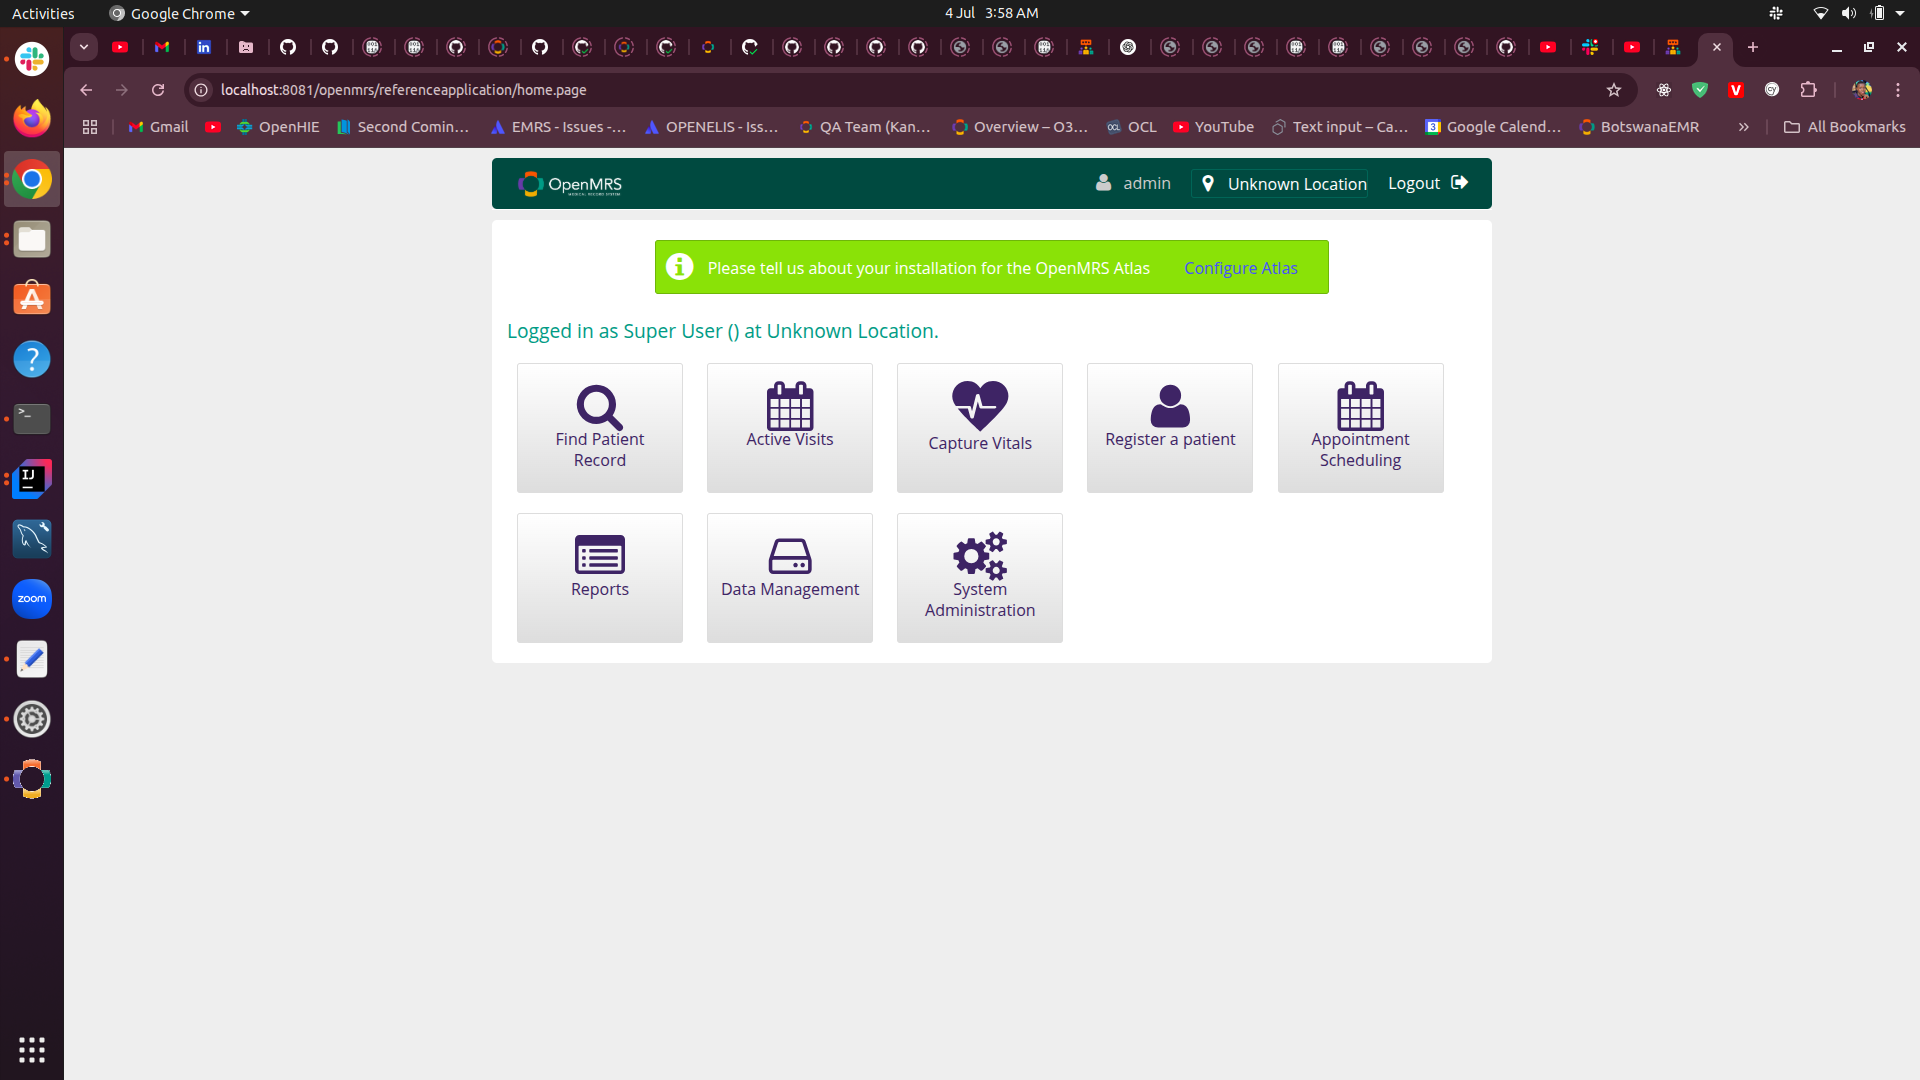This screenshot has height=1080, width=1920.
Task: Open the Chrome apps grid shortcut
Action: [x=90, y=127]
